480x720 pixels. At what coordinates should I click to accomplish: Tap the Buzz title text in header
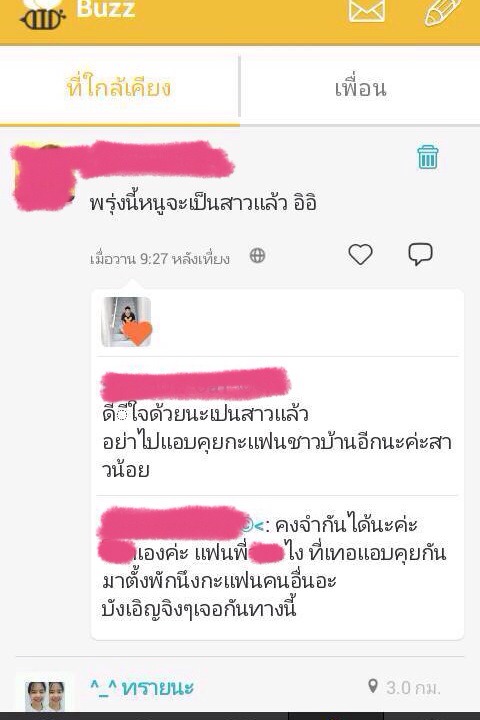105,9
